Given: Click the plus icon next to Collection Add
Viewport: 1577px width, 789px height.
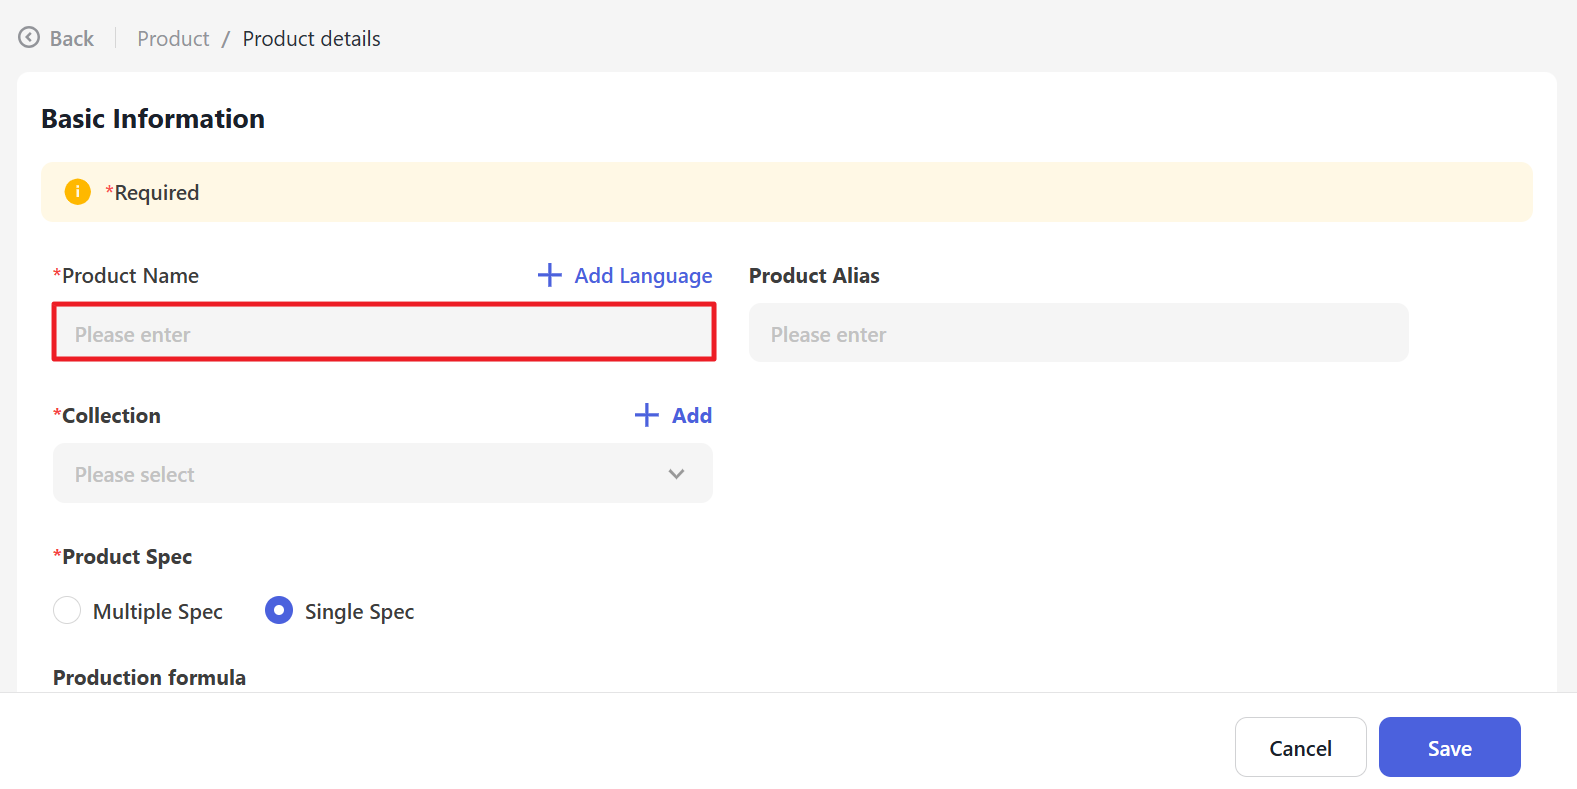Looking at the screenshot, I should click(x=647, y=415).
